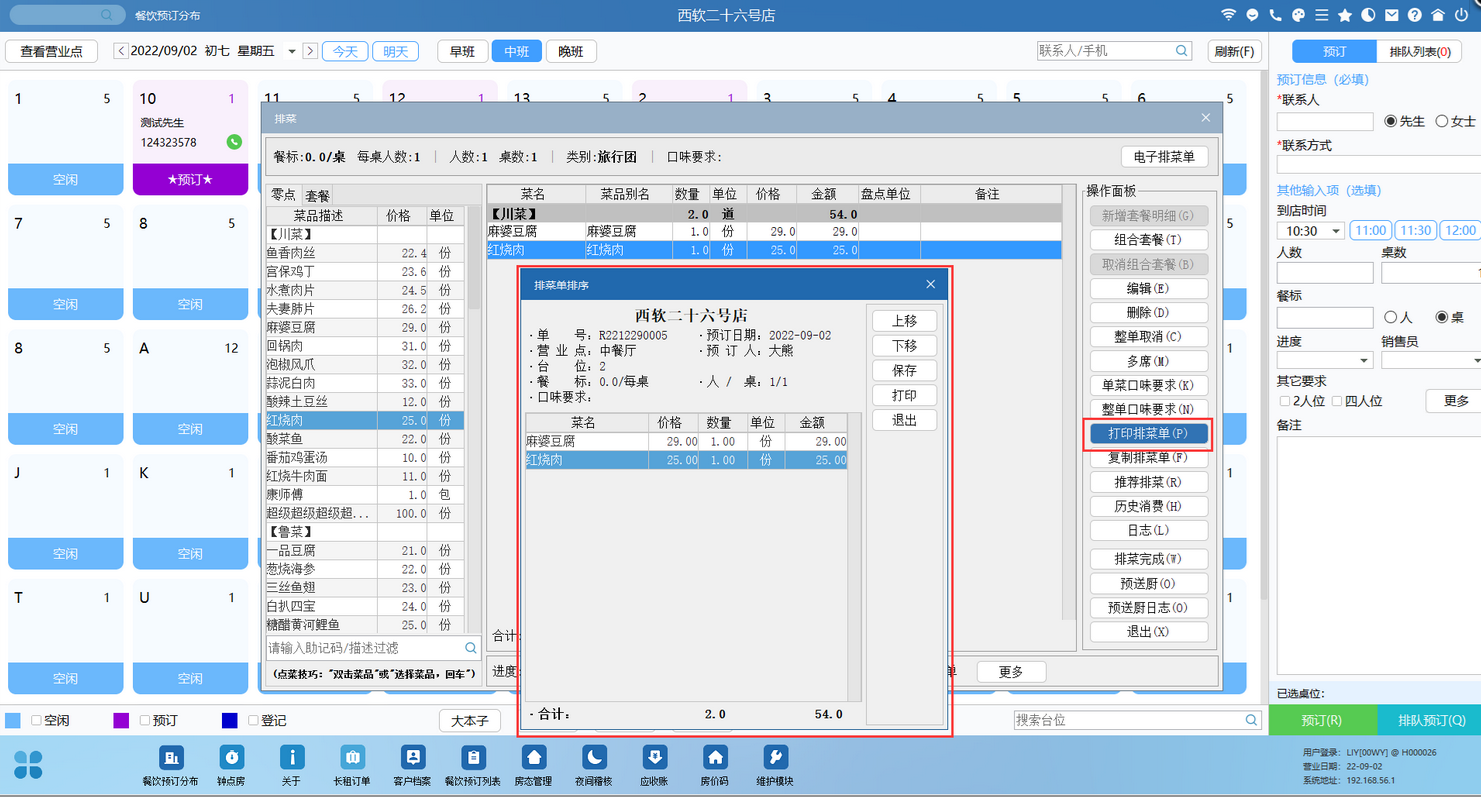Open the 应收账 module icon
Screen dimensions: 1481x797
coord(654,757)
